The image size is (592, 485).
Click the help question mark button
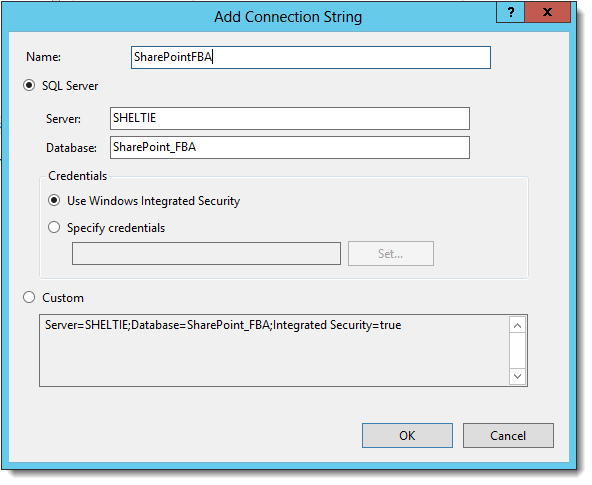point(510,12)
